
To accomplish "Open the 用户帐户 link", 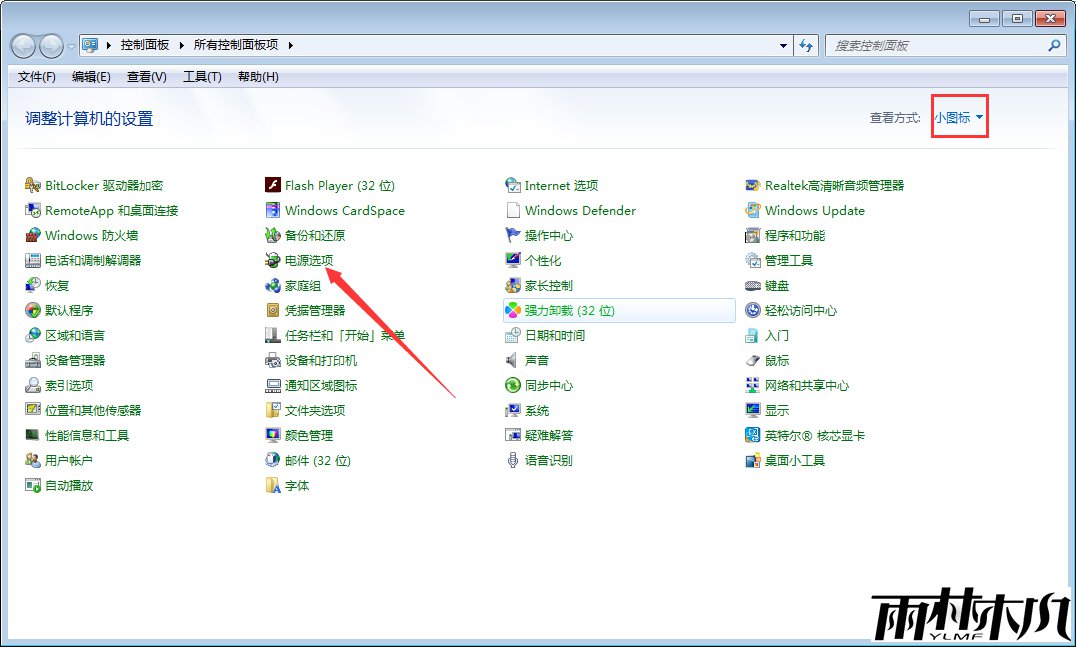I will pos(68,461).
